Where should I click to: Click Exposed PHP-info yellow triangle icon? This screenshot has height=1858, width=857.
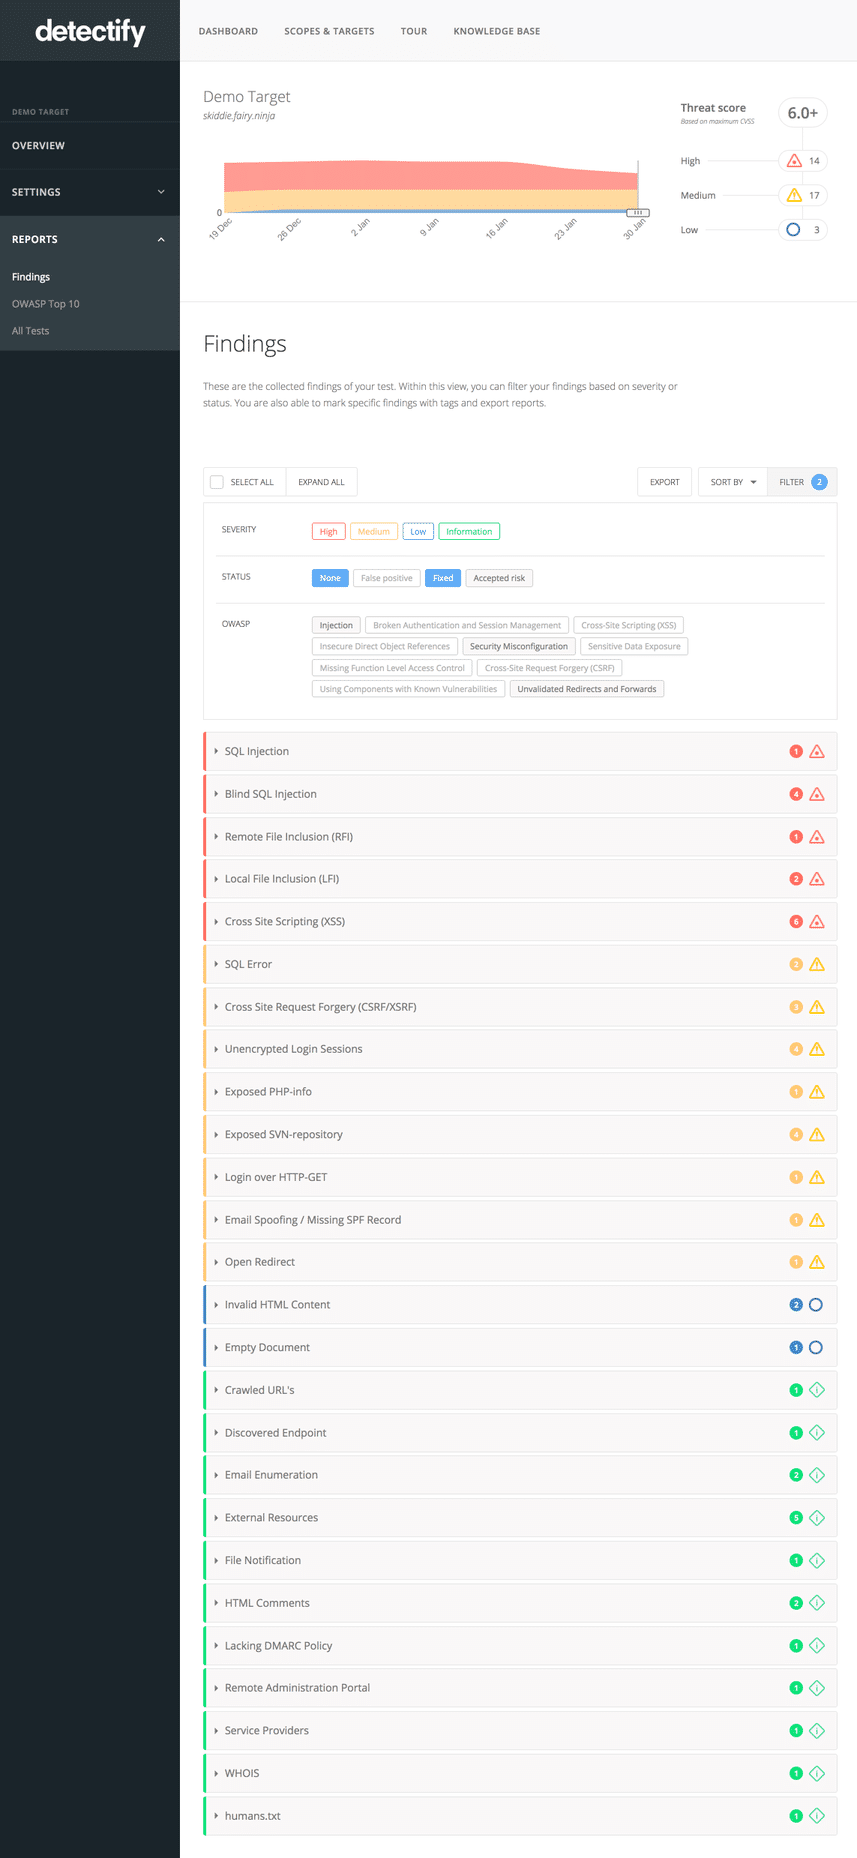coord(817,1092)
